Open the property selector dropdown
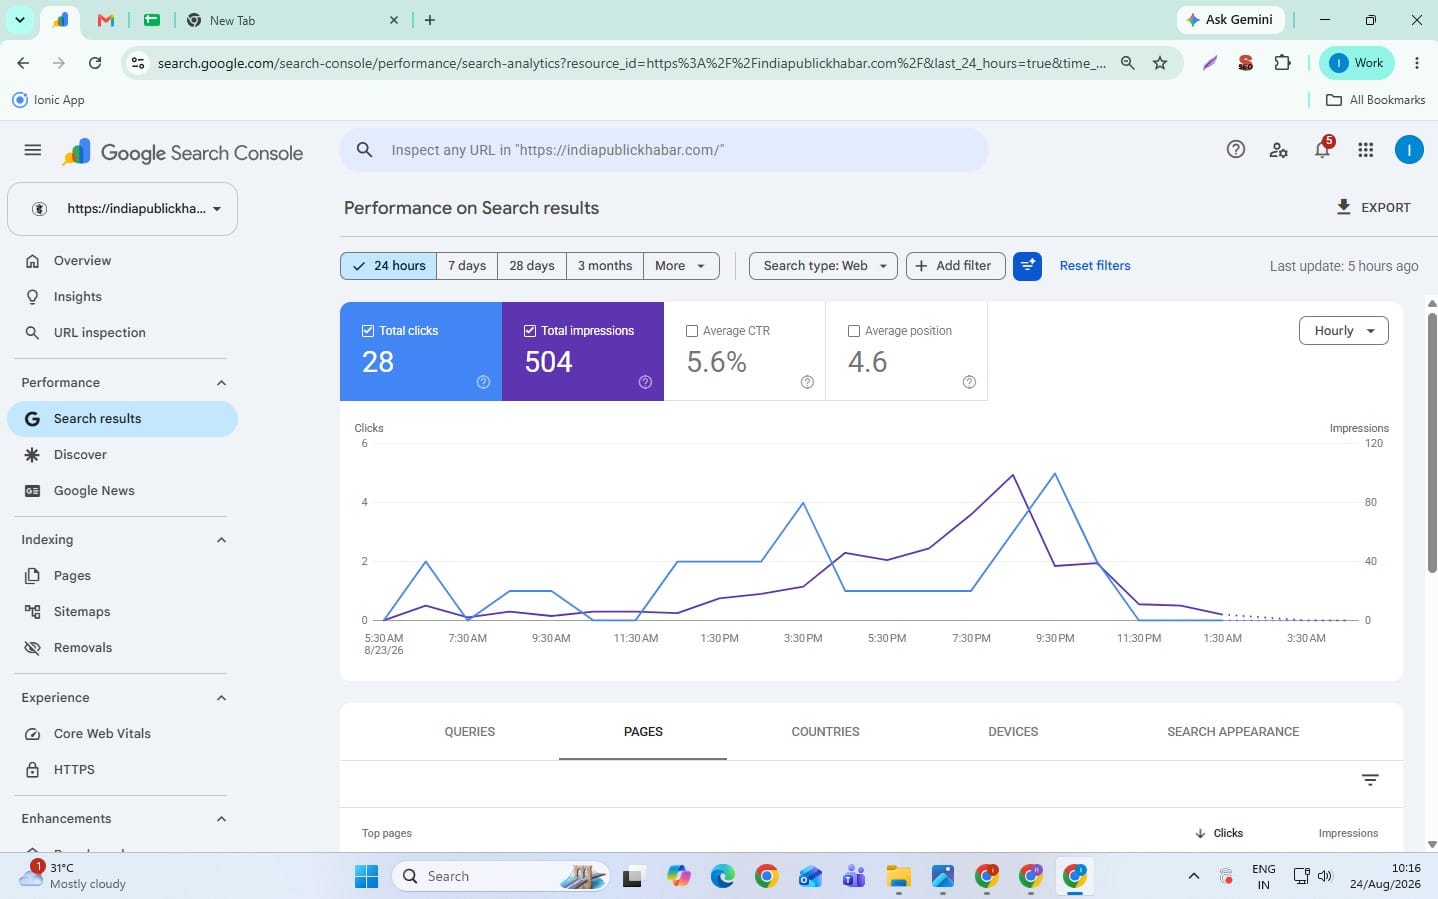Image resolution: width=1438 pixels, height=899 pixels. [x=122, y=209]
